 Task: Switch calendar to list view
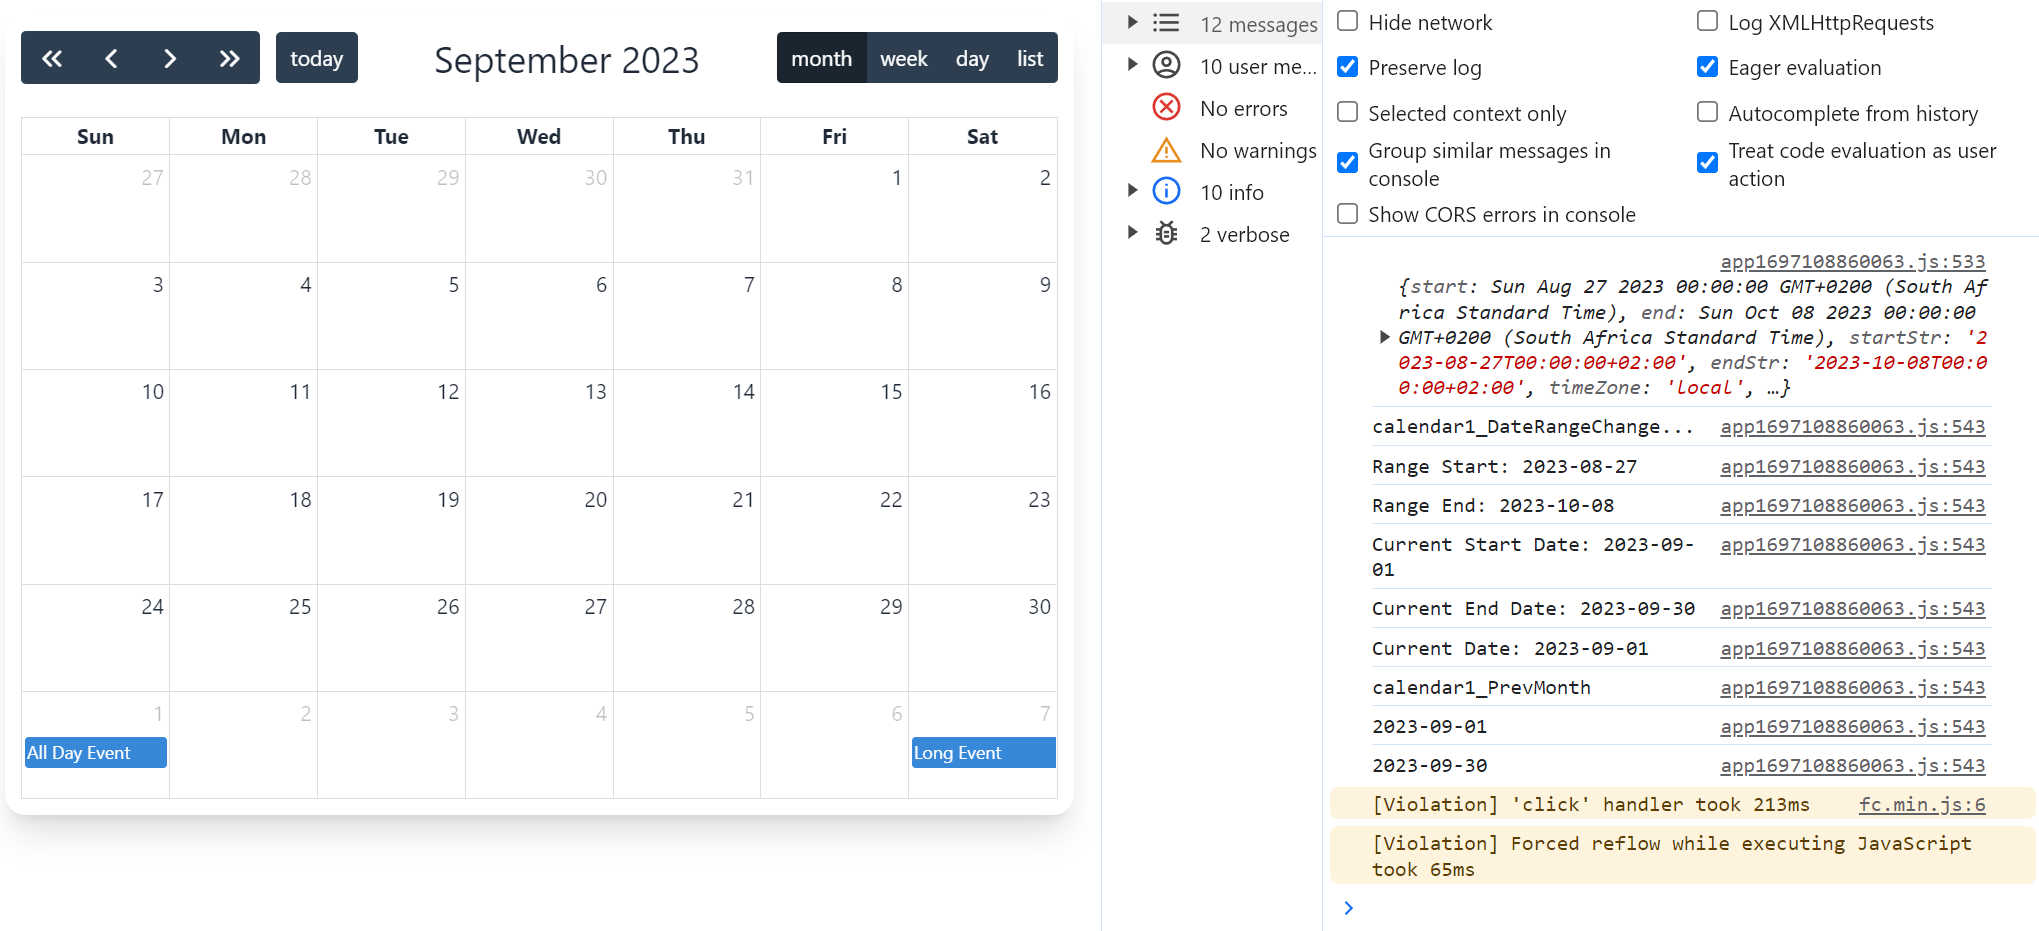point(1029,59)
